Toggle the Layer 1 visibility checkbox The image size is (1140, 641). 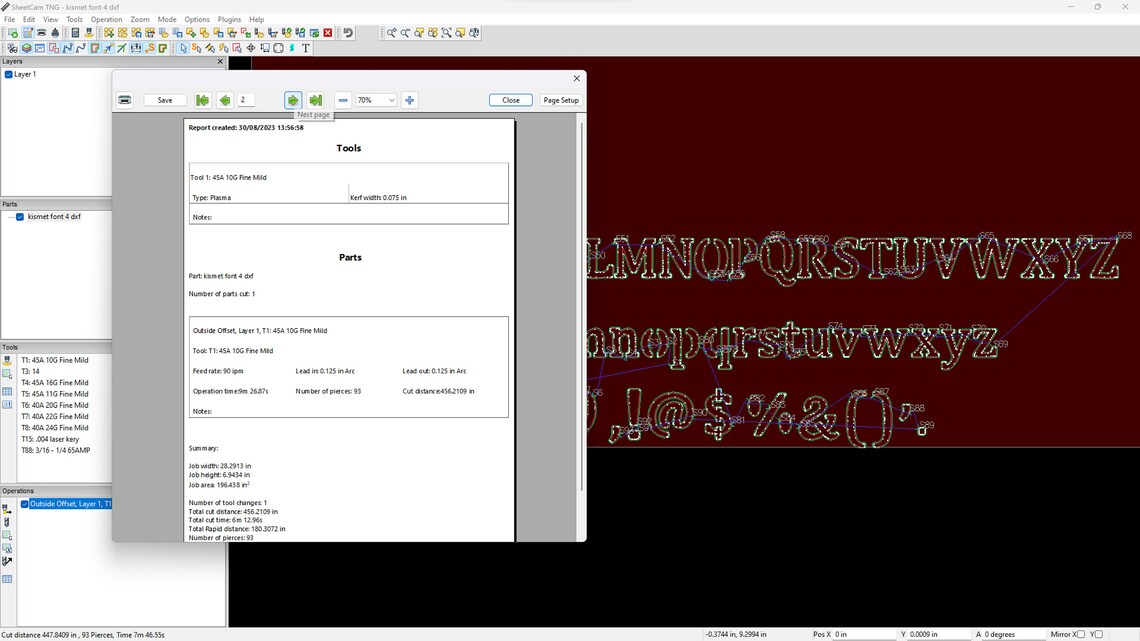tap(9, 73)
